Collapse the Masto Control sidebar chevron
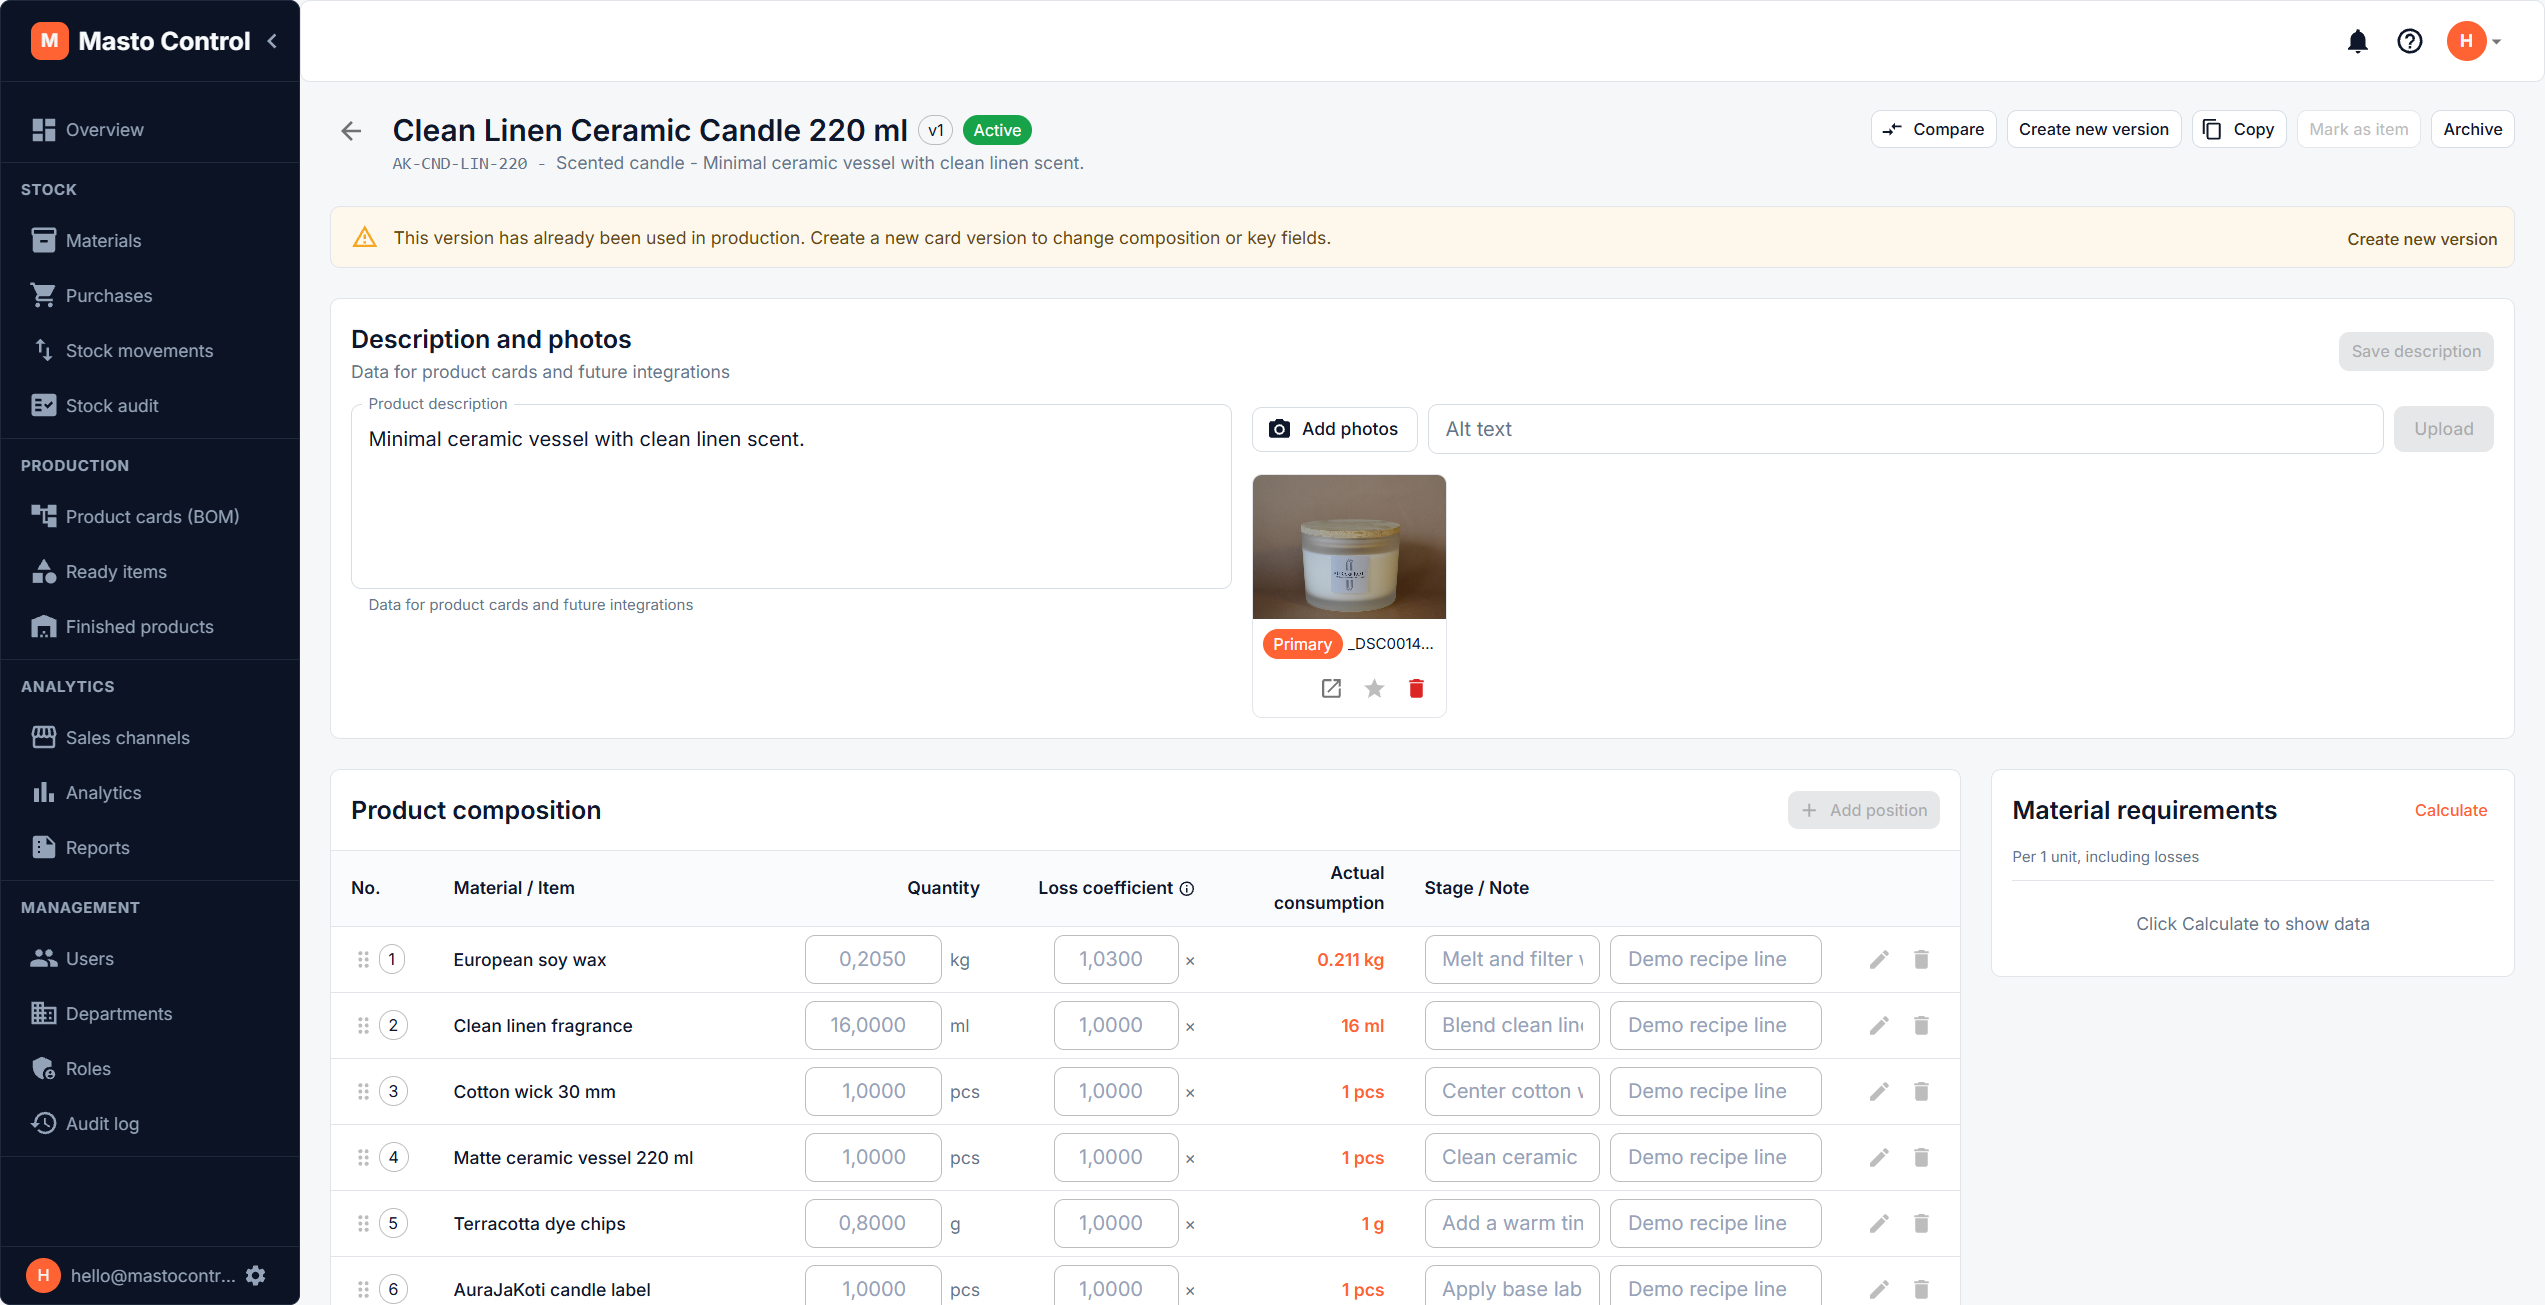This screenshot has width=2545, height=1305. [272, 41]
